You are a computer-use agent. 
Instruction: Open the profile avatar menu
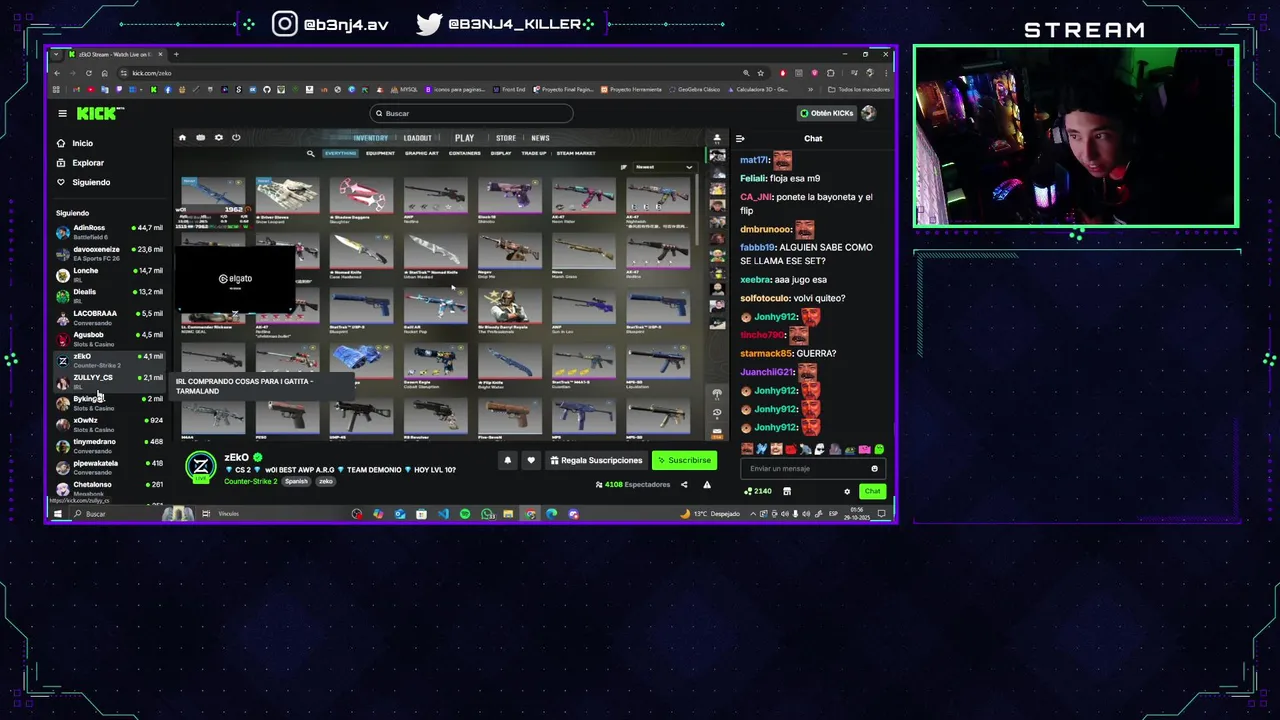pos(868,114)
